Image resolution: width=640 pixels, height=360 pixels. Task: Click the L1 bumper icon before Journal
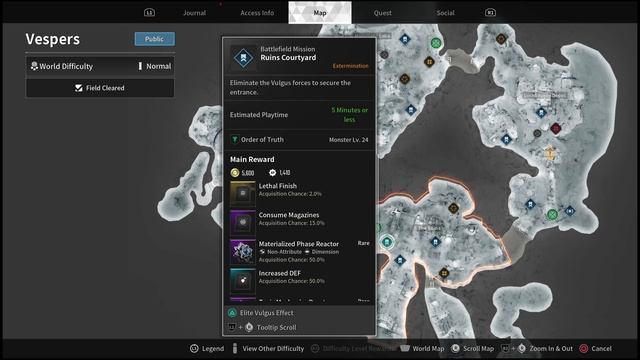tap(149, 13)
